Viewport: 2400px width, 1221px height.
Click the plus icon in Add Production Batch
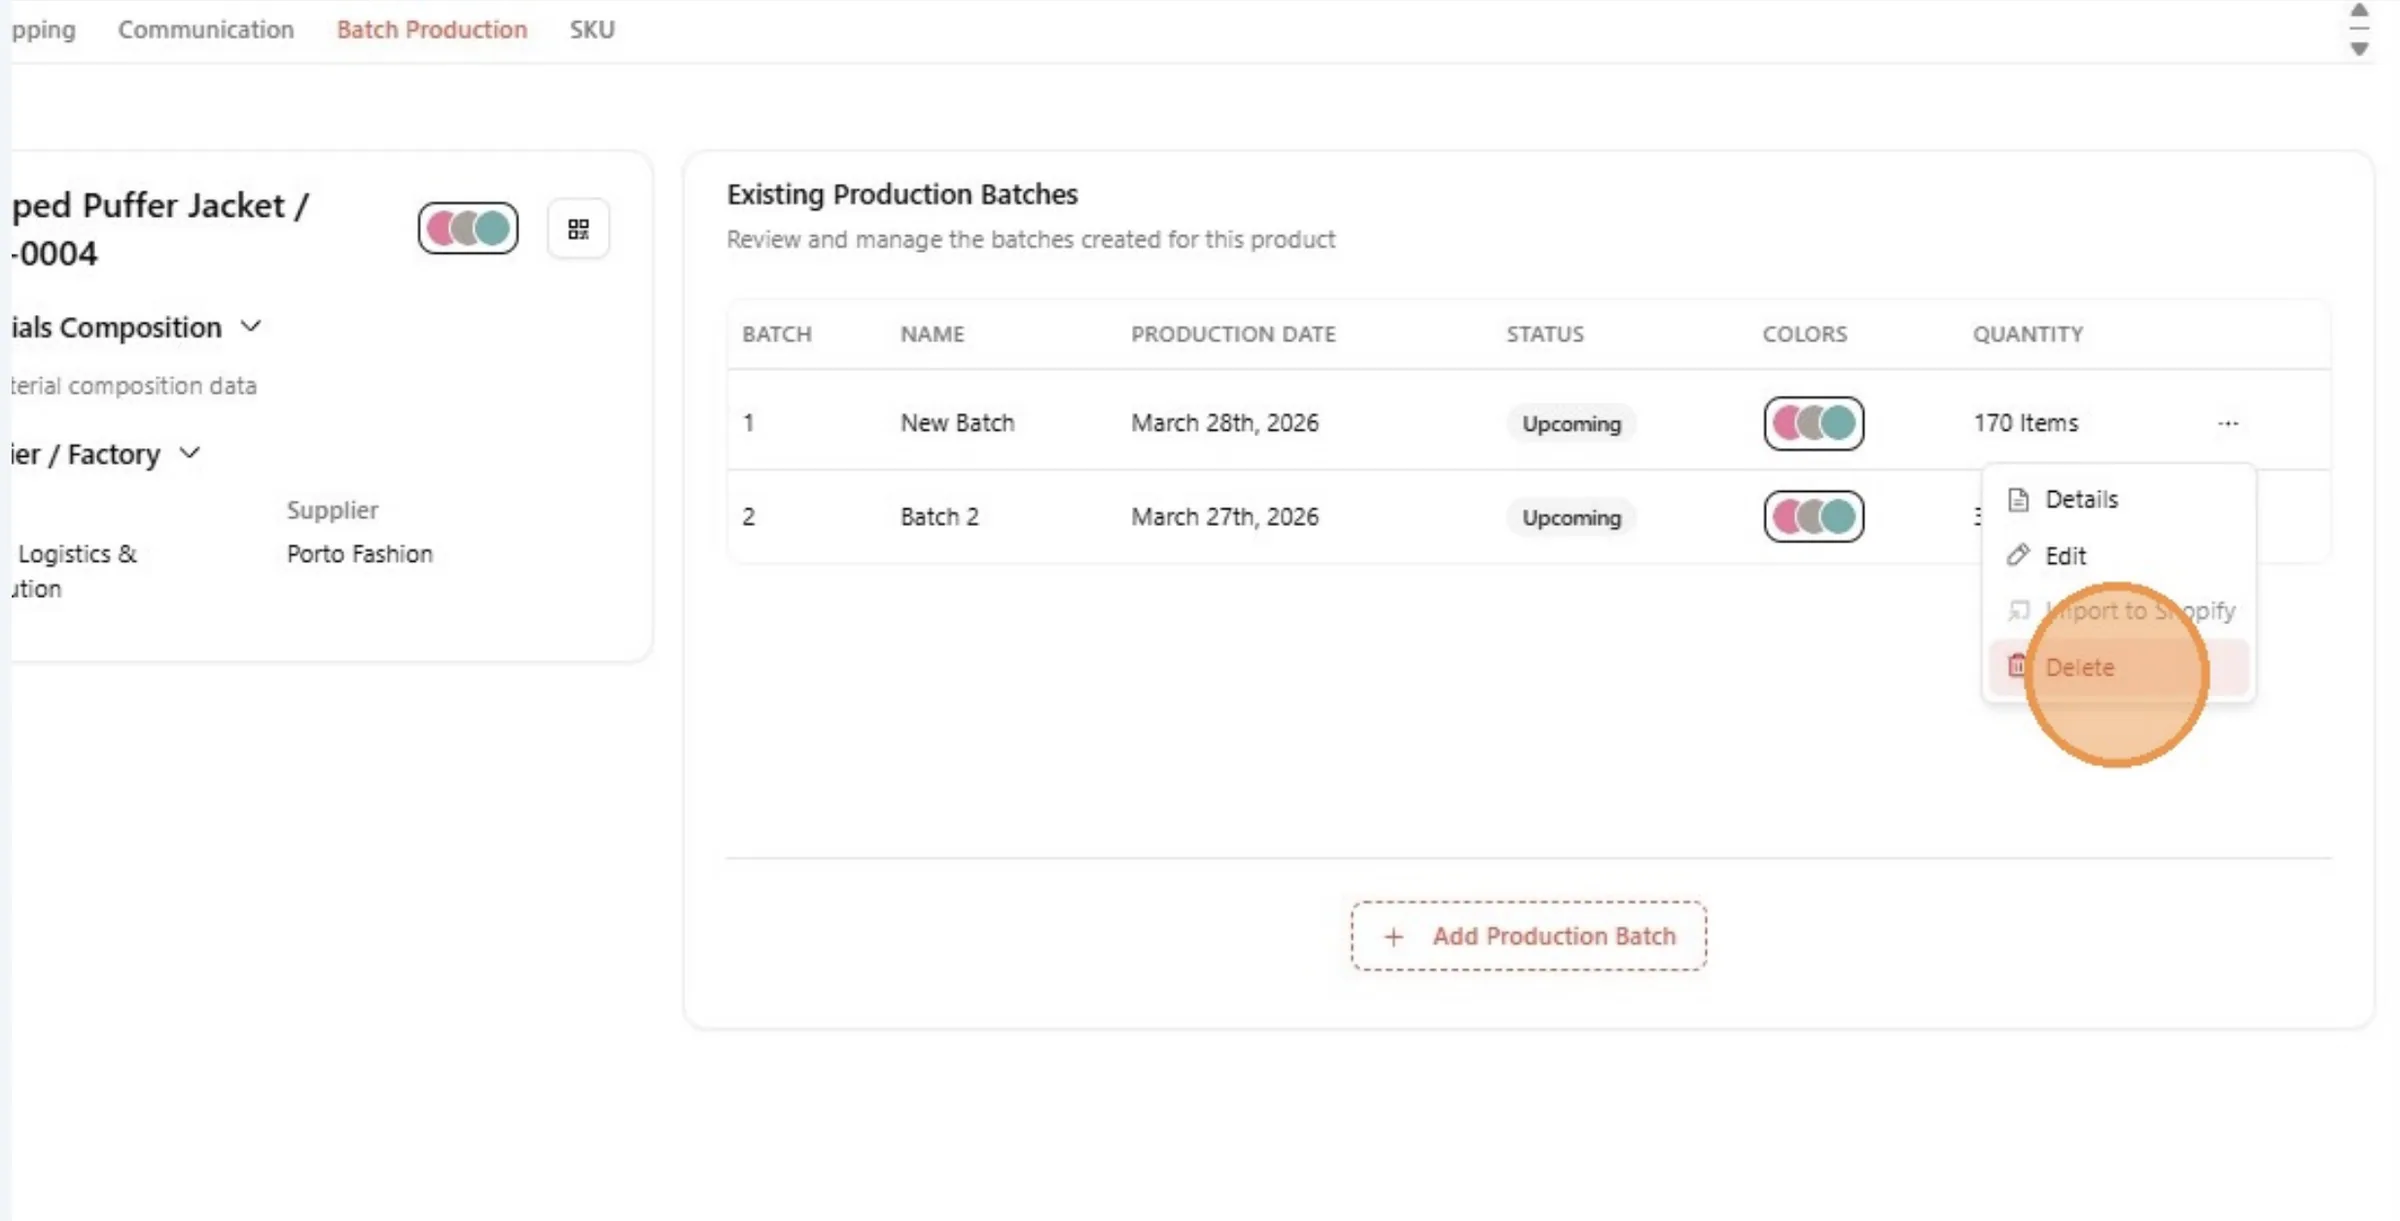coord(1393,936)
